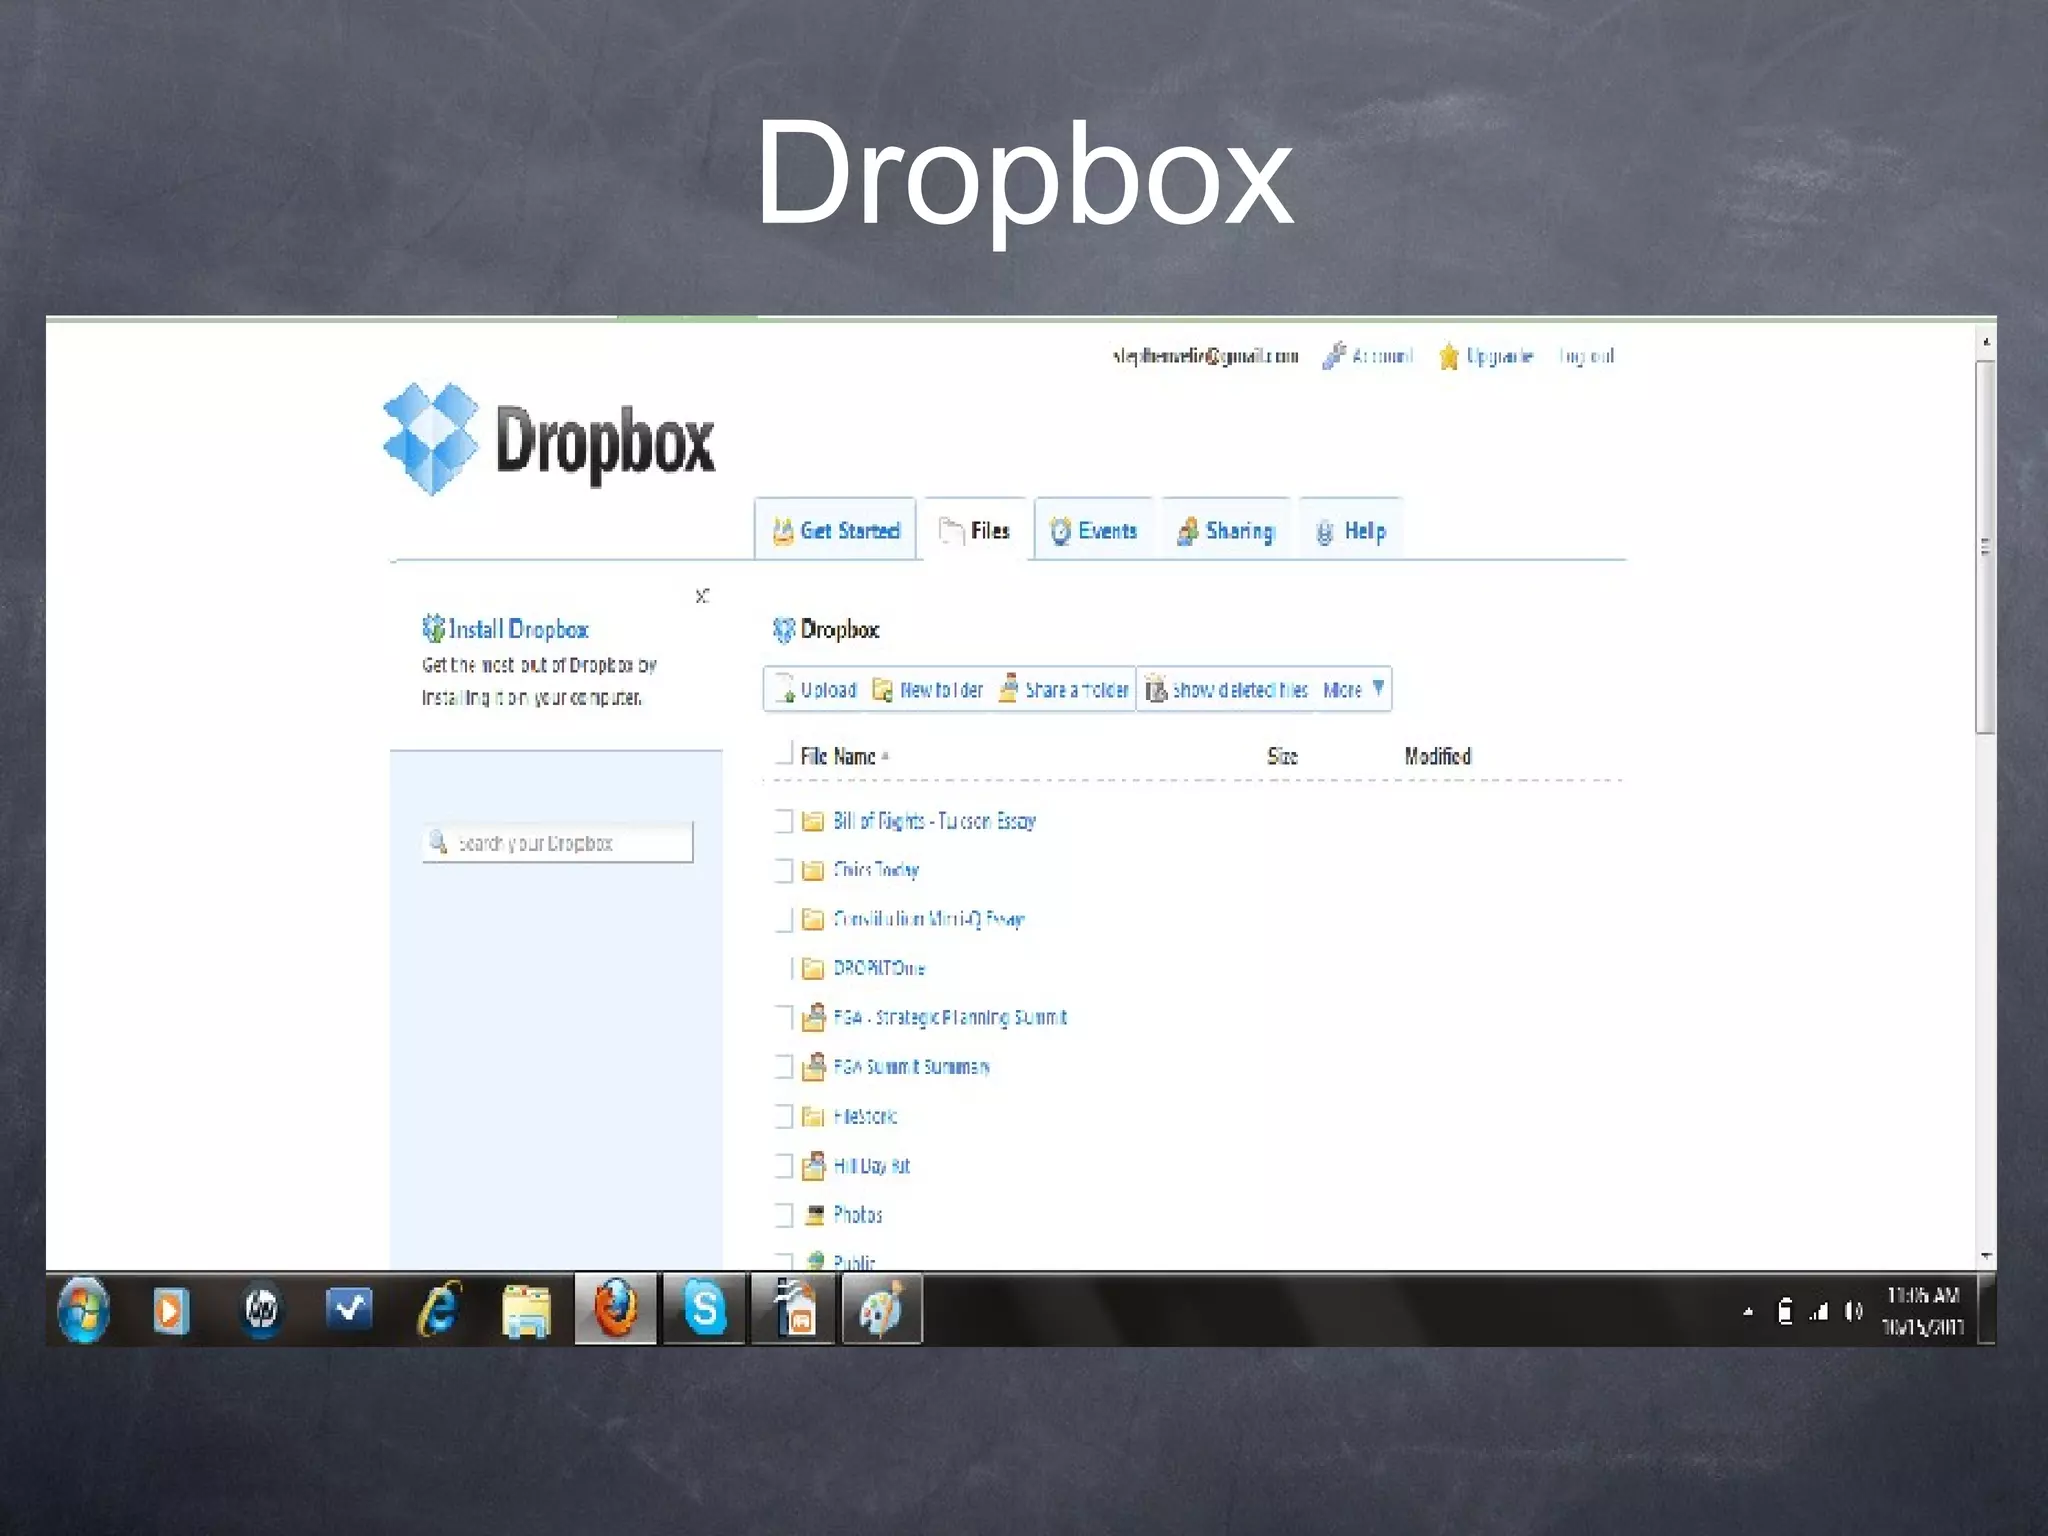Image resolution: width=2048 pixels, height=1536 pixels.
Task: Click the Bill of Rights folder icon
Action: (813, 821)
